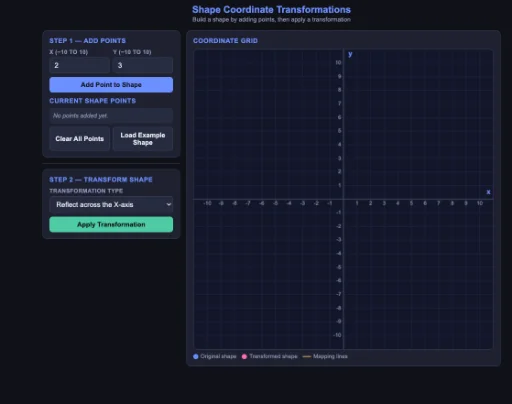This screenshot has width=512, height=404.
Task: Click the 5 tick on the x-axis
Action: click(x=411, y=203)
